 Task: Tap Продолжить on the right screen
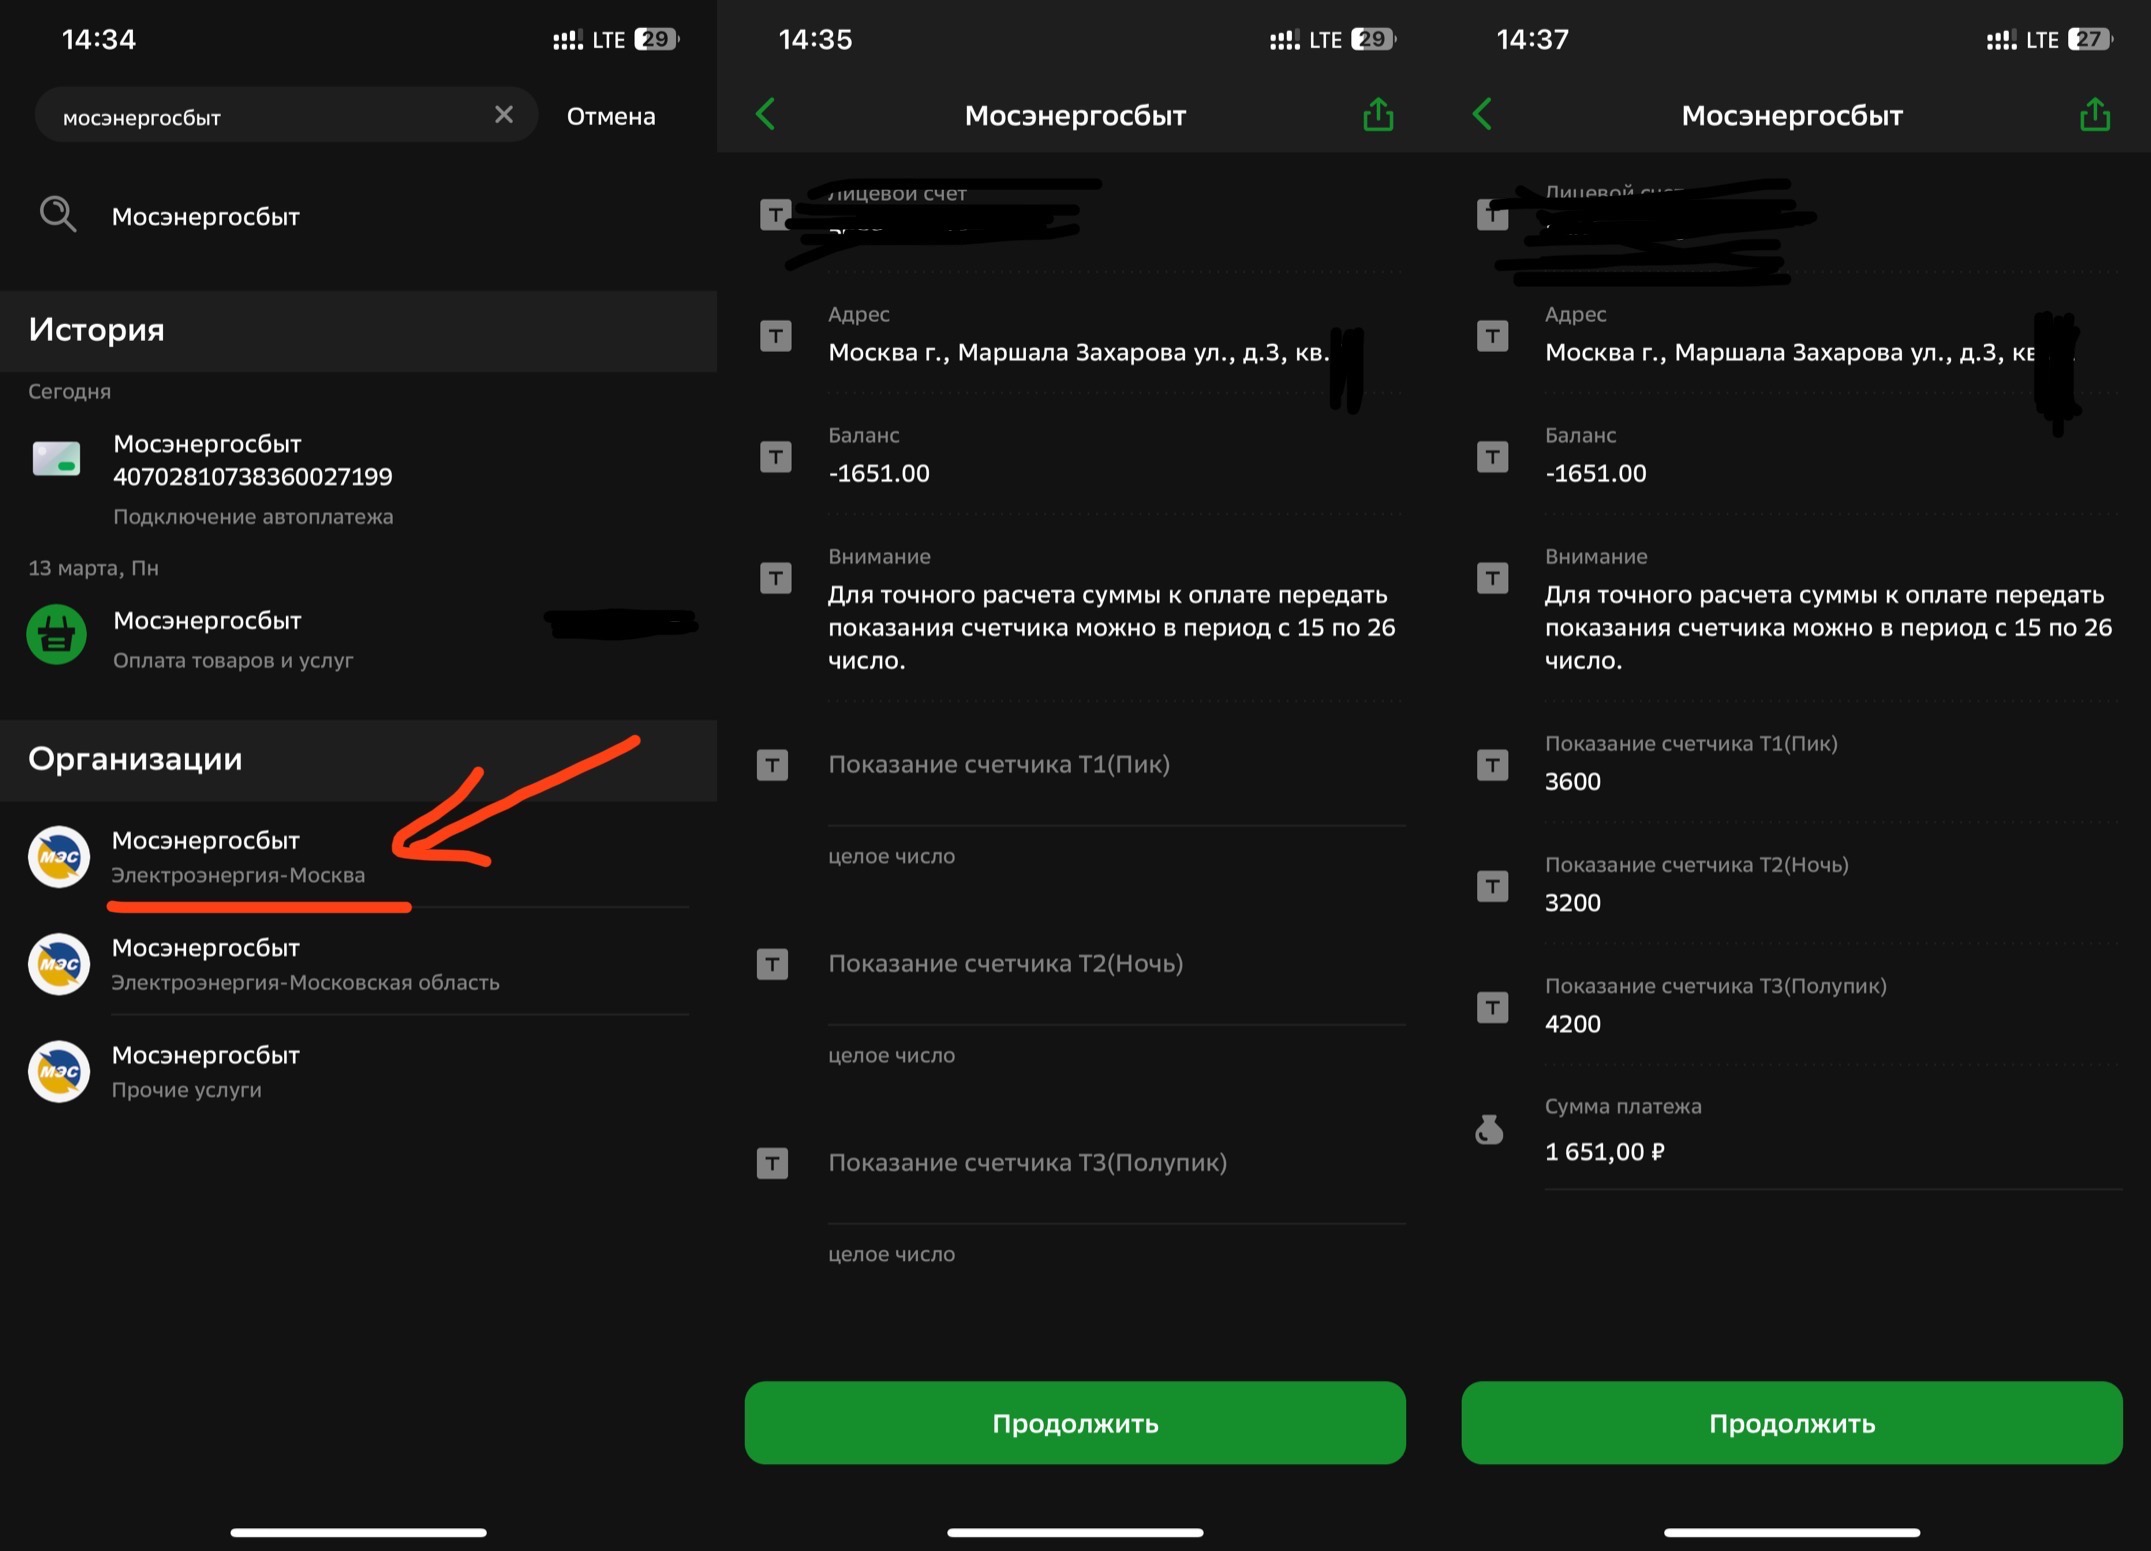(1792, 1422)
